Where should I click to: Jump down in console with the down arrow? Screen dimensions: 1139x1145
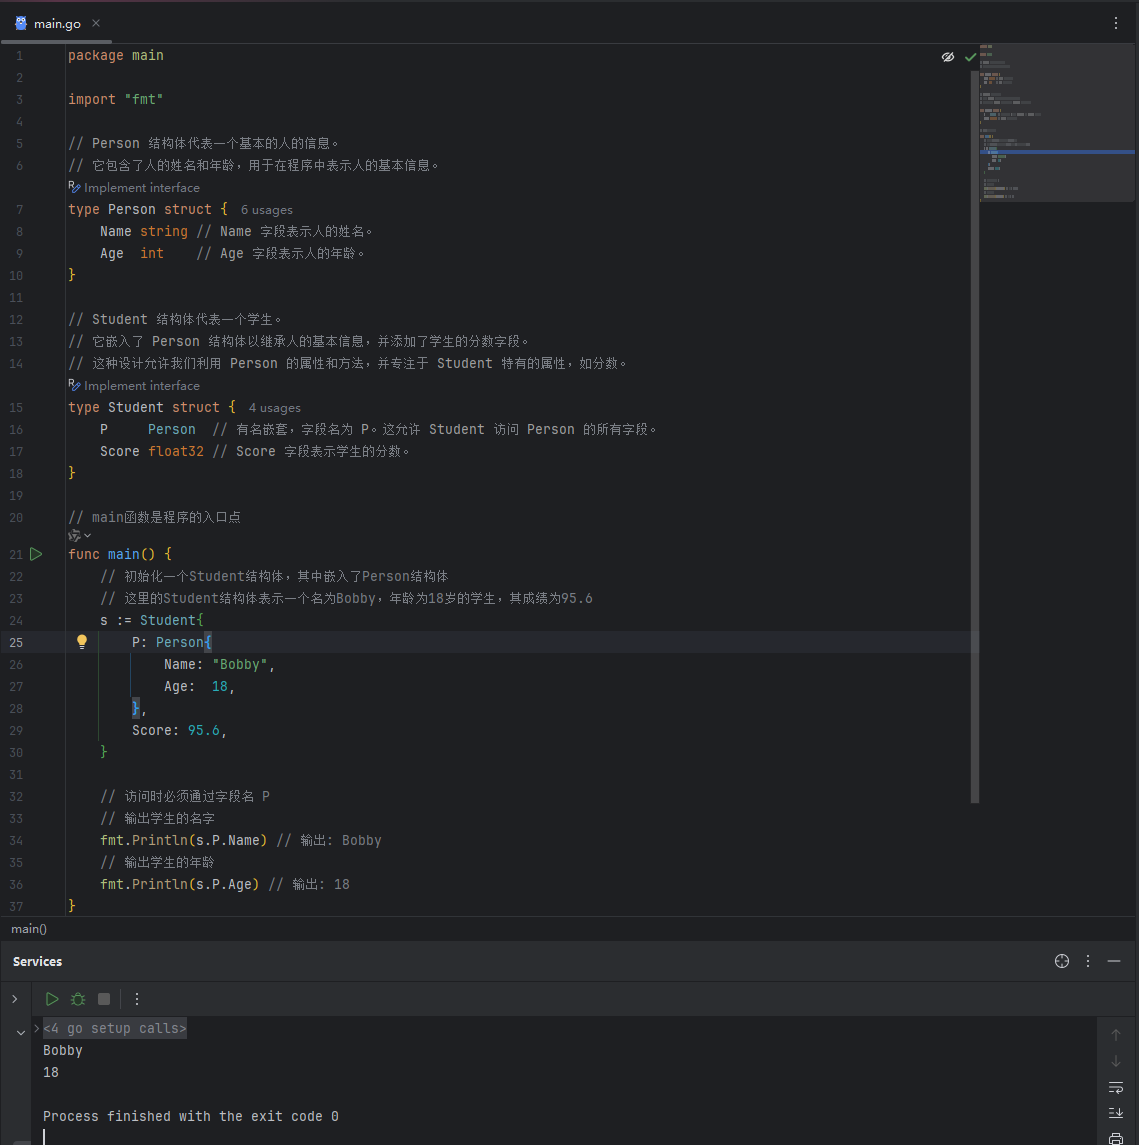(x=1116, y=1061)
